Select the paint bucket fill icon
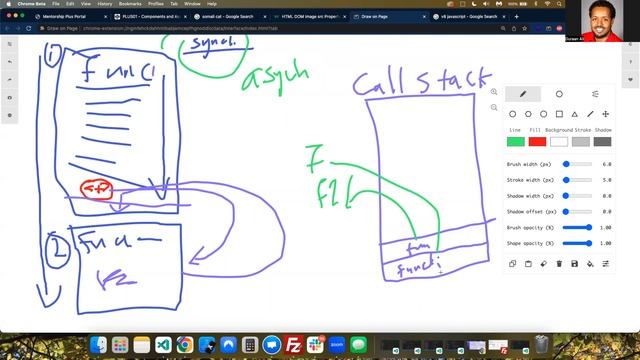 (590, 264)
